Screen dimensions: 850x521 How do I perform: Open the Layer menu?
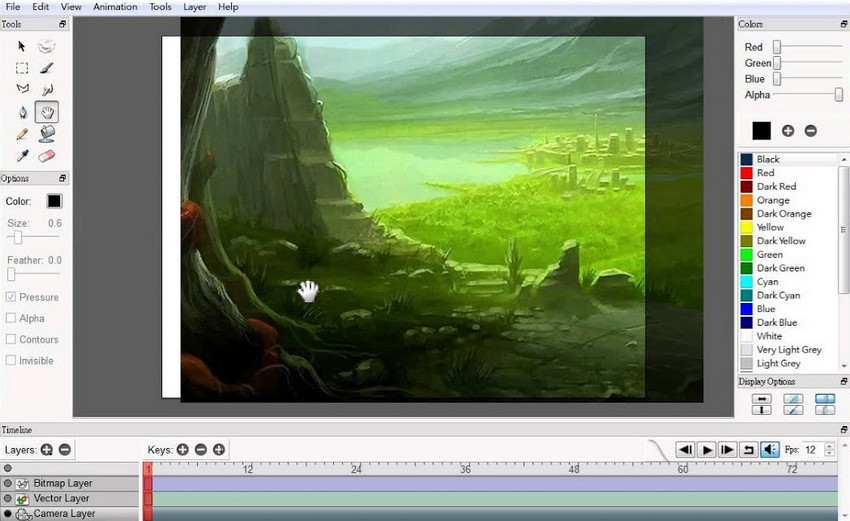195,7
